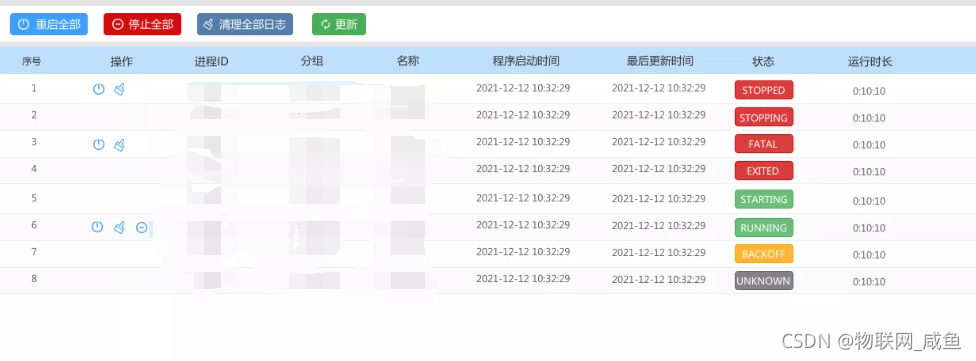Select the EXITED status badge
Image resolution: width=976 pixels, height=361 pixels.
[x=764, y=171]
